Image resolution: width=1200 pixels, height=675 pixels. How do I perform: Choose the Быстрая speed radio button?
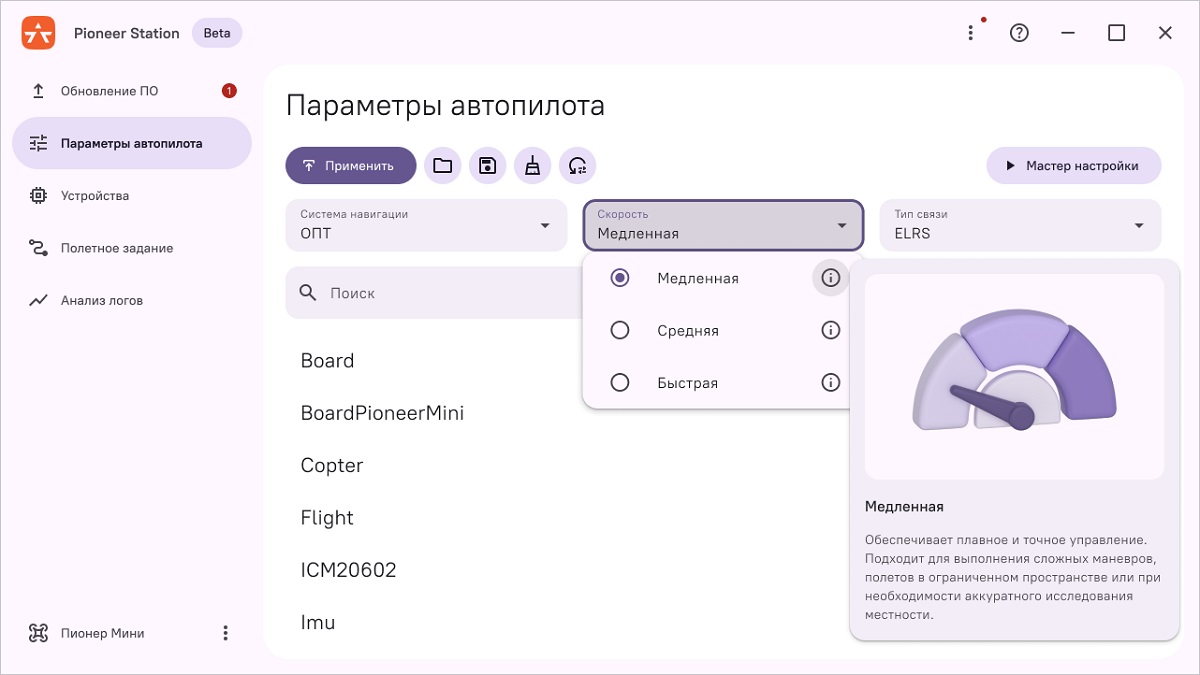[x=620, y=382]
